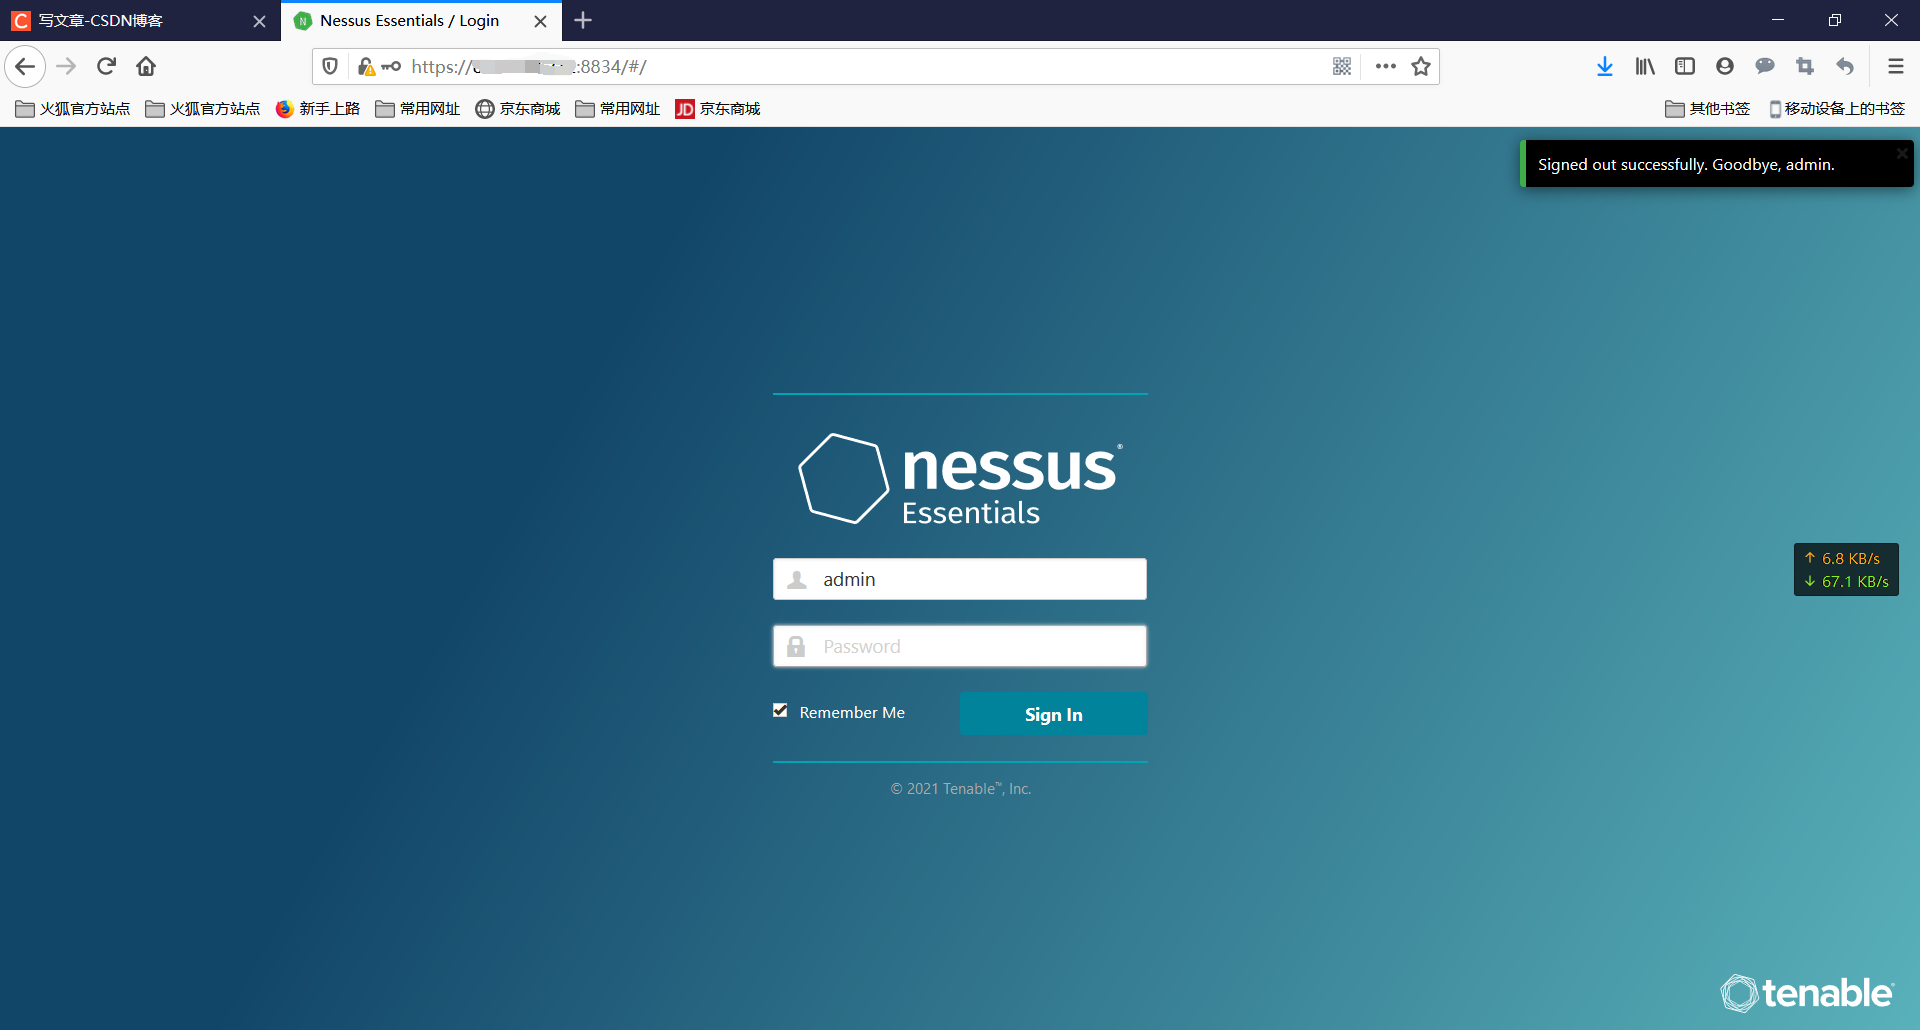Bookmark this page with the star icon

point(1421,66)
